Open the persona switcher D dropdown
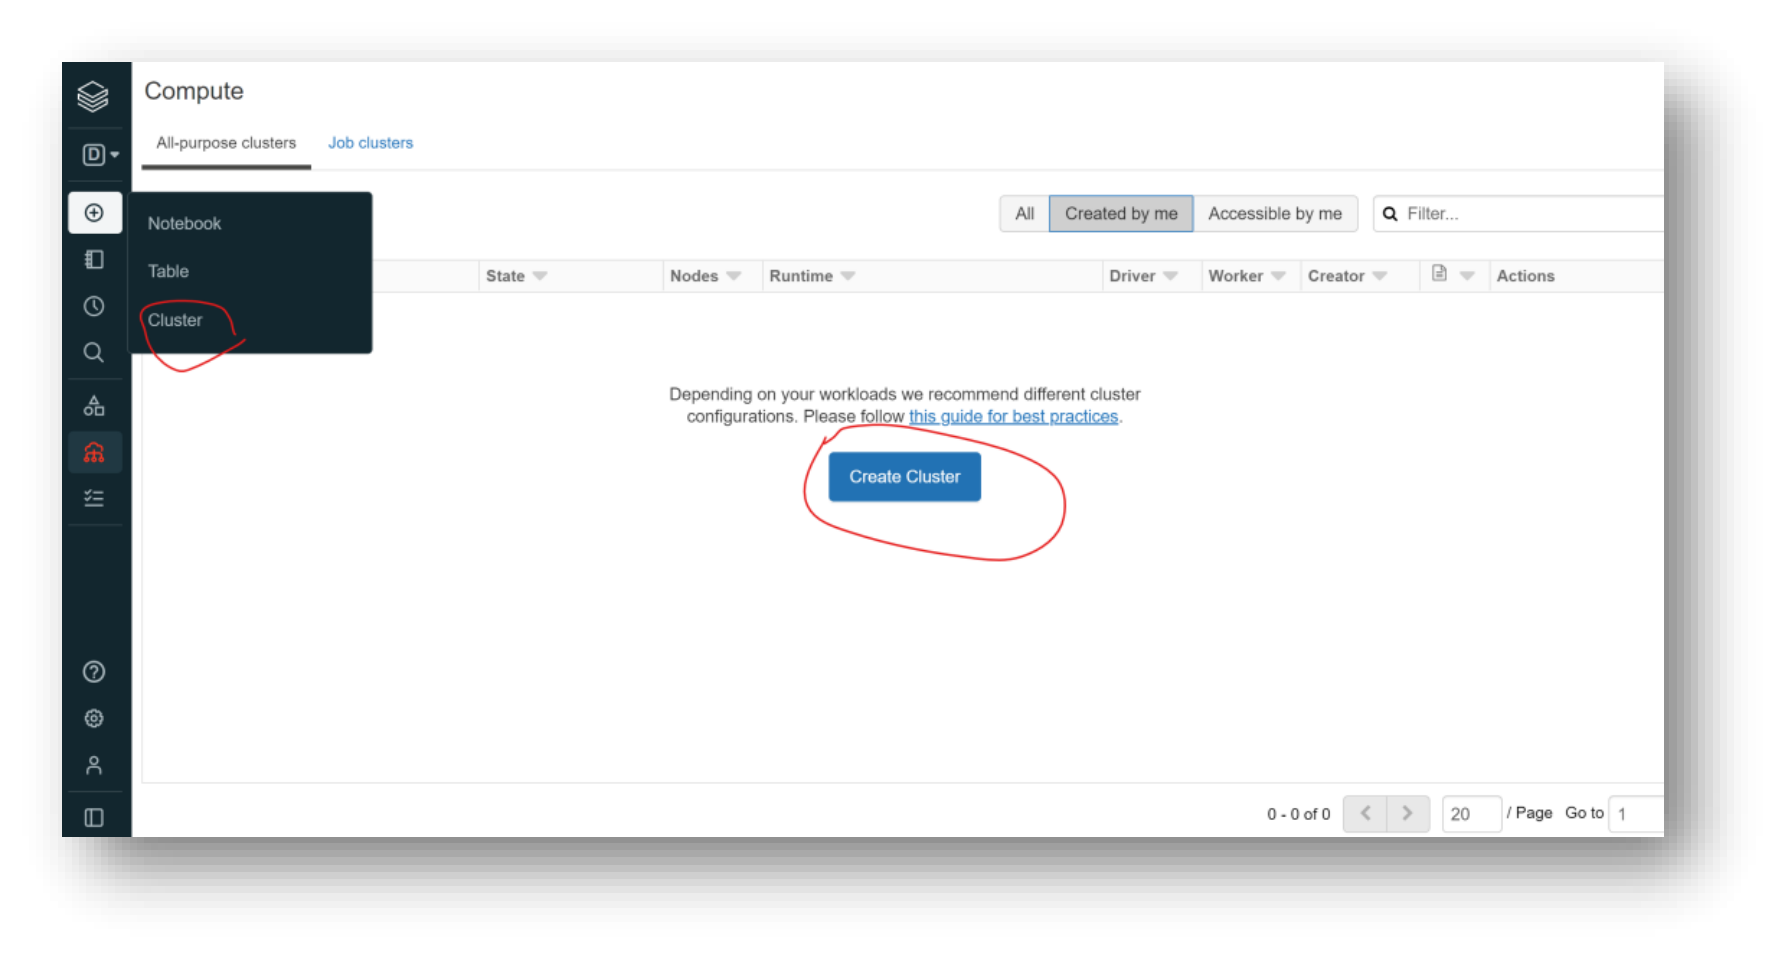Viewport: 1784px width, 958px height. [100, 154]
